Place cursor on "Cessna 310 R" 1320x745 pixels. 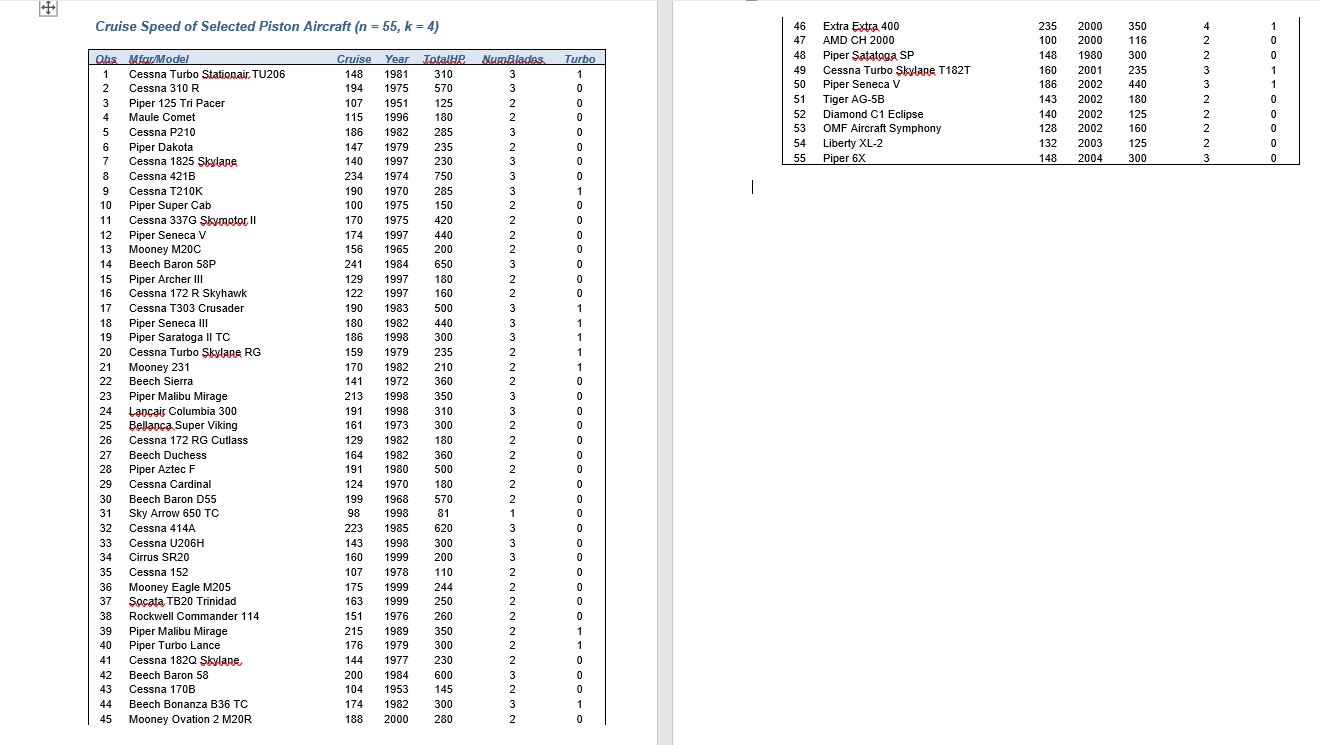point(164,89)
